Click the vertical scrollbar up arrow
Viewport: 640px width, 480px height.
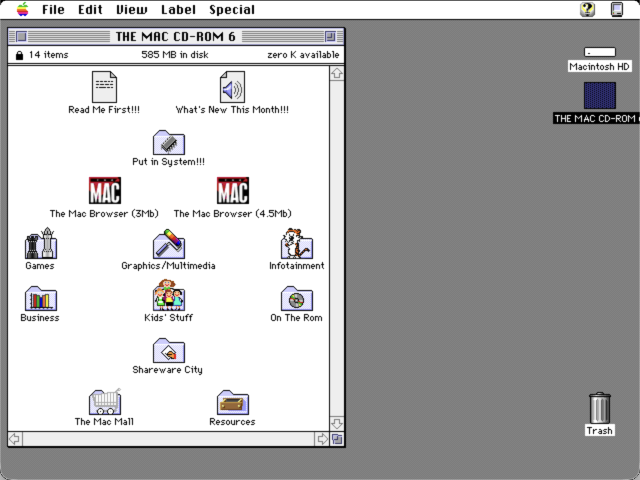click(337, 73)
